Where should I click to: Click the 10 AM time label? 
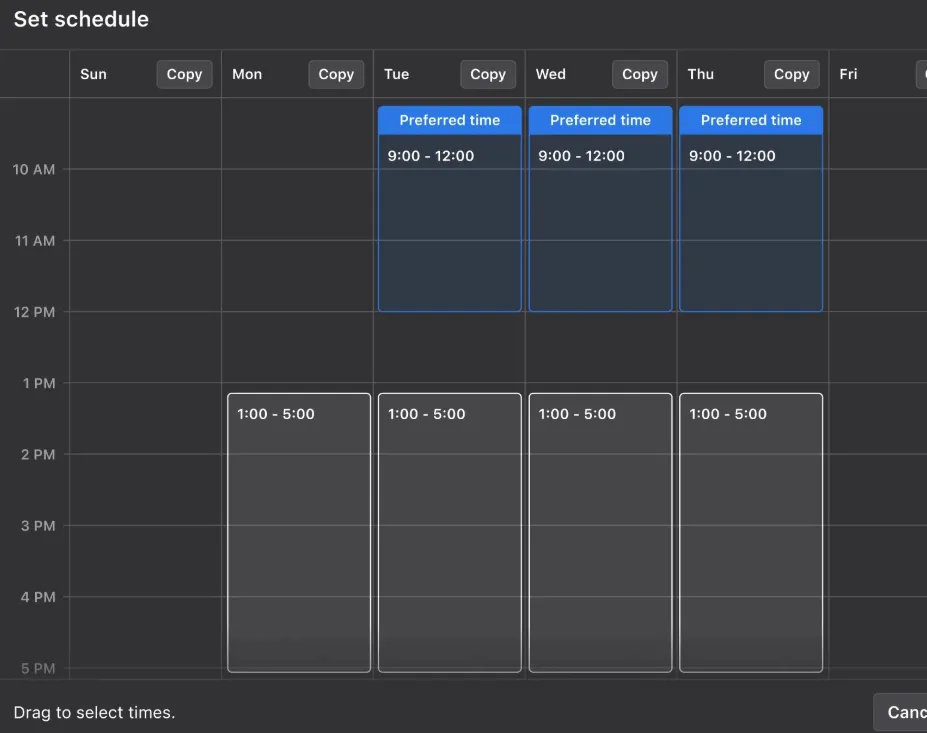click(34, 170)
